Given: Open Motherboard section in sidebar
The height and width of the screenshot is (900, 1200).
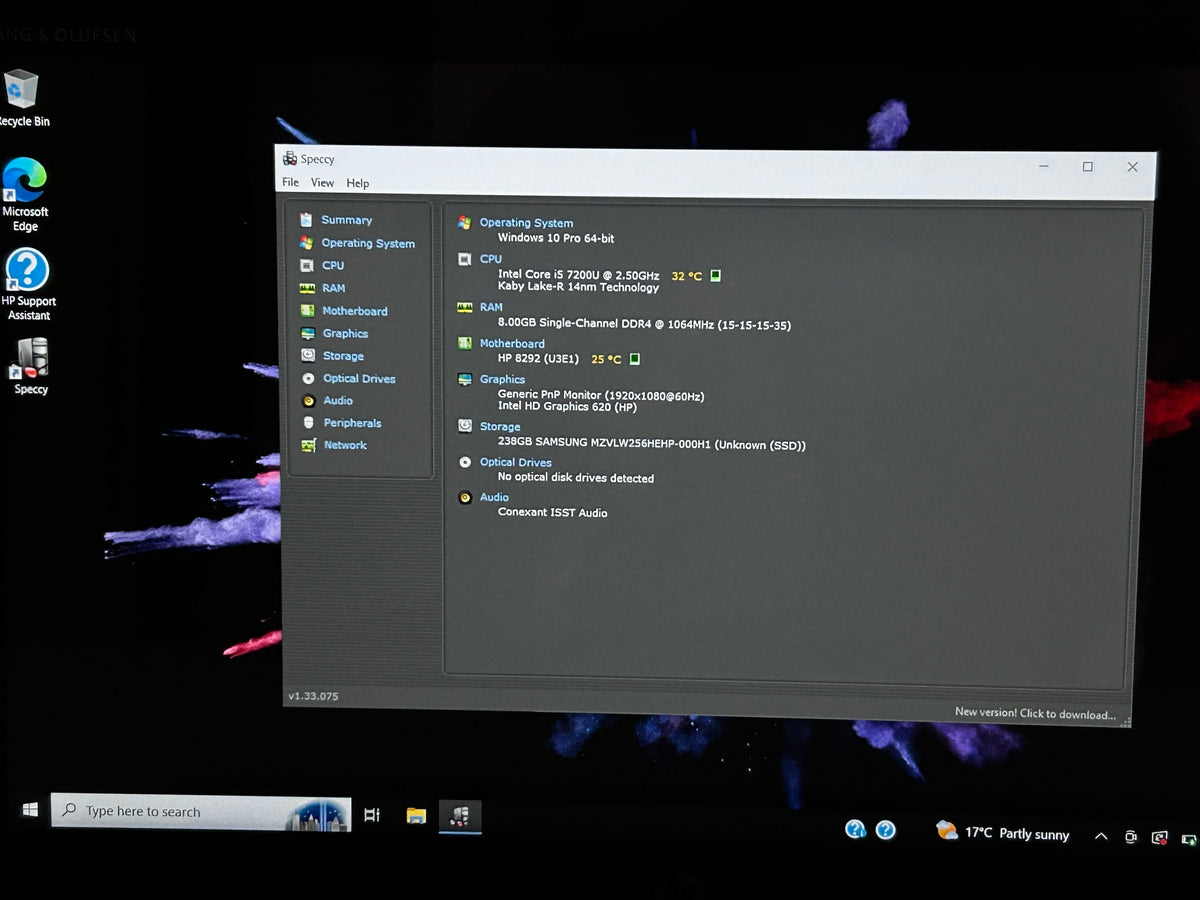Looking at the screenshot, I should point(355,311).
